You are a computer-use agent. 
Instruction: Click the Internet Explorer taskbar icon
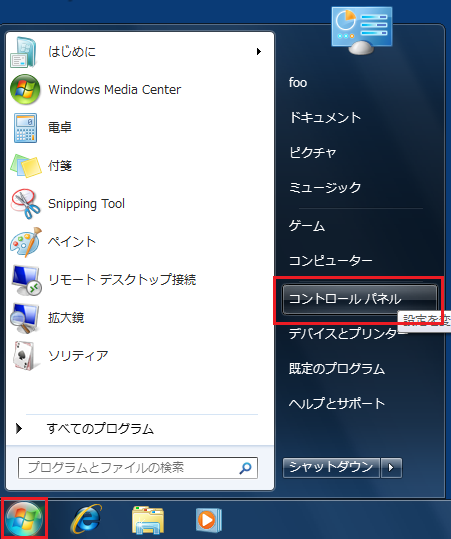[x=86, y=519]
